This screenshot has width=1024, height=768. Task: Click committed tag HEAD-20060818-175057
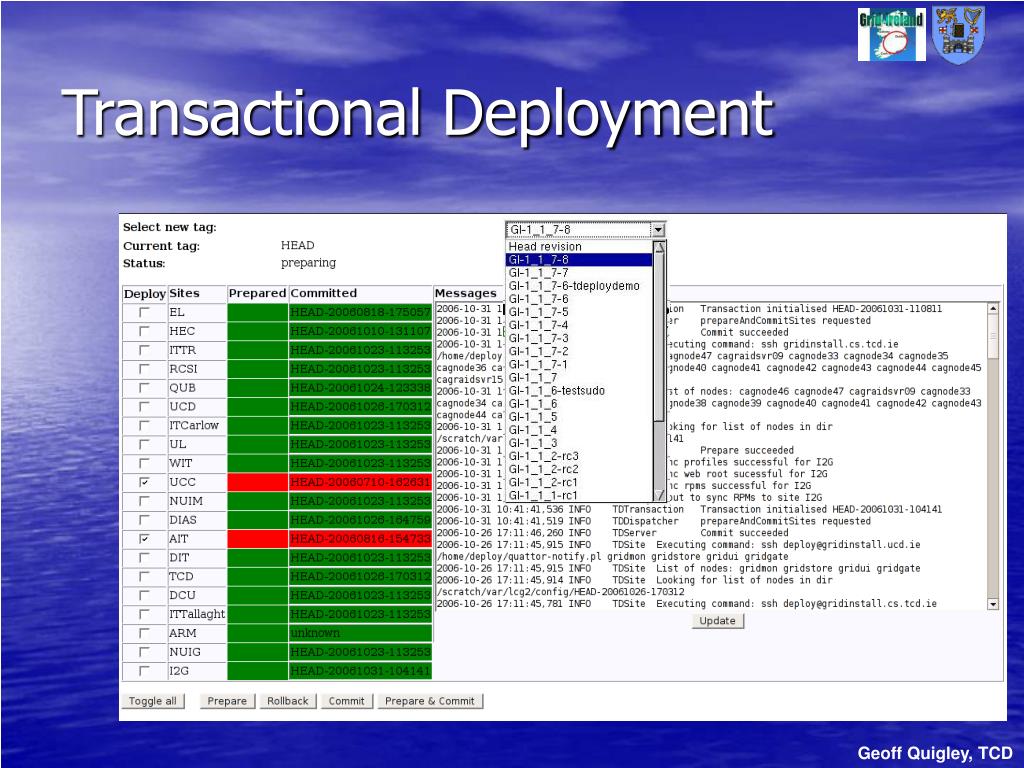[x=360, y=312]
